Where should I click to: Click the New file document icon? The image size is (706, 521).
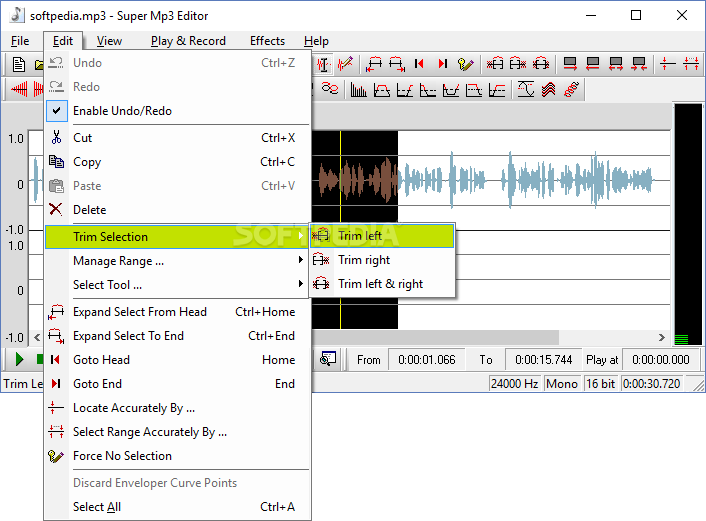pyautogui.click(x=18, y=64)
